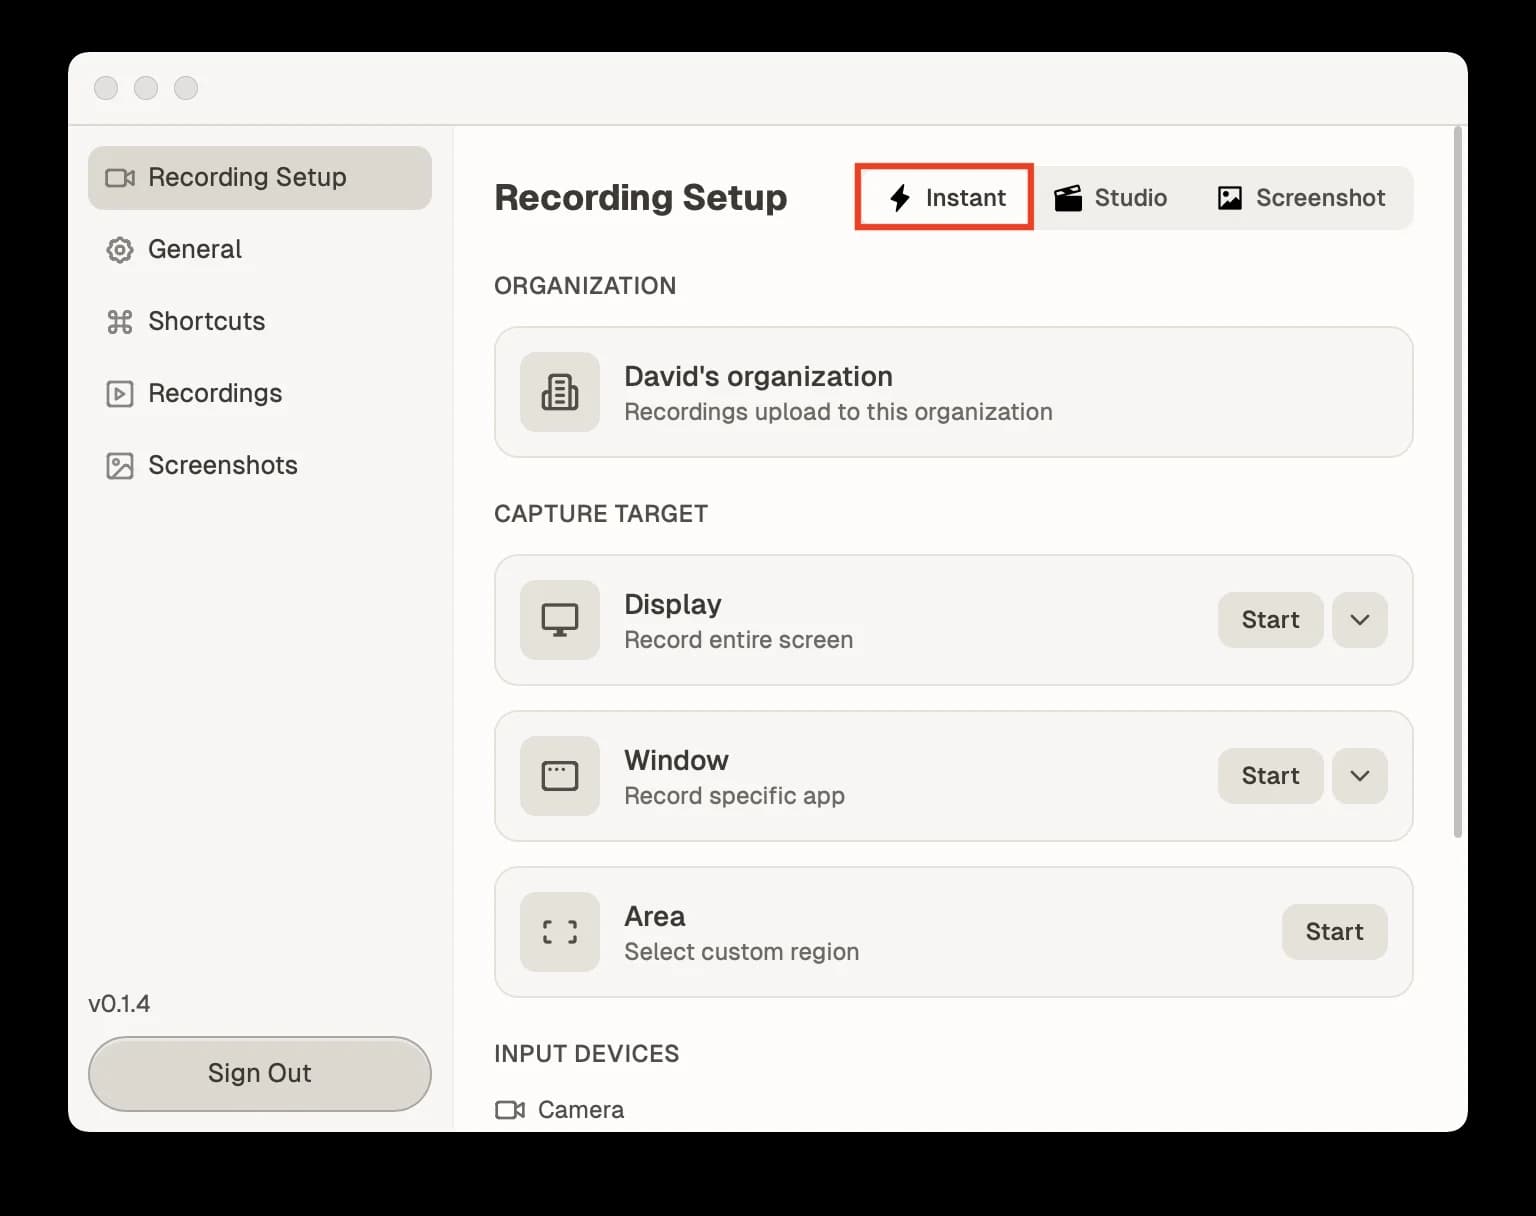
Task: Click David's organization card
Action: click(x=952, y=392)
